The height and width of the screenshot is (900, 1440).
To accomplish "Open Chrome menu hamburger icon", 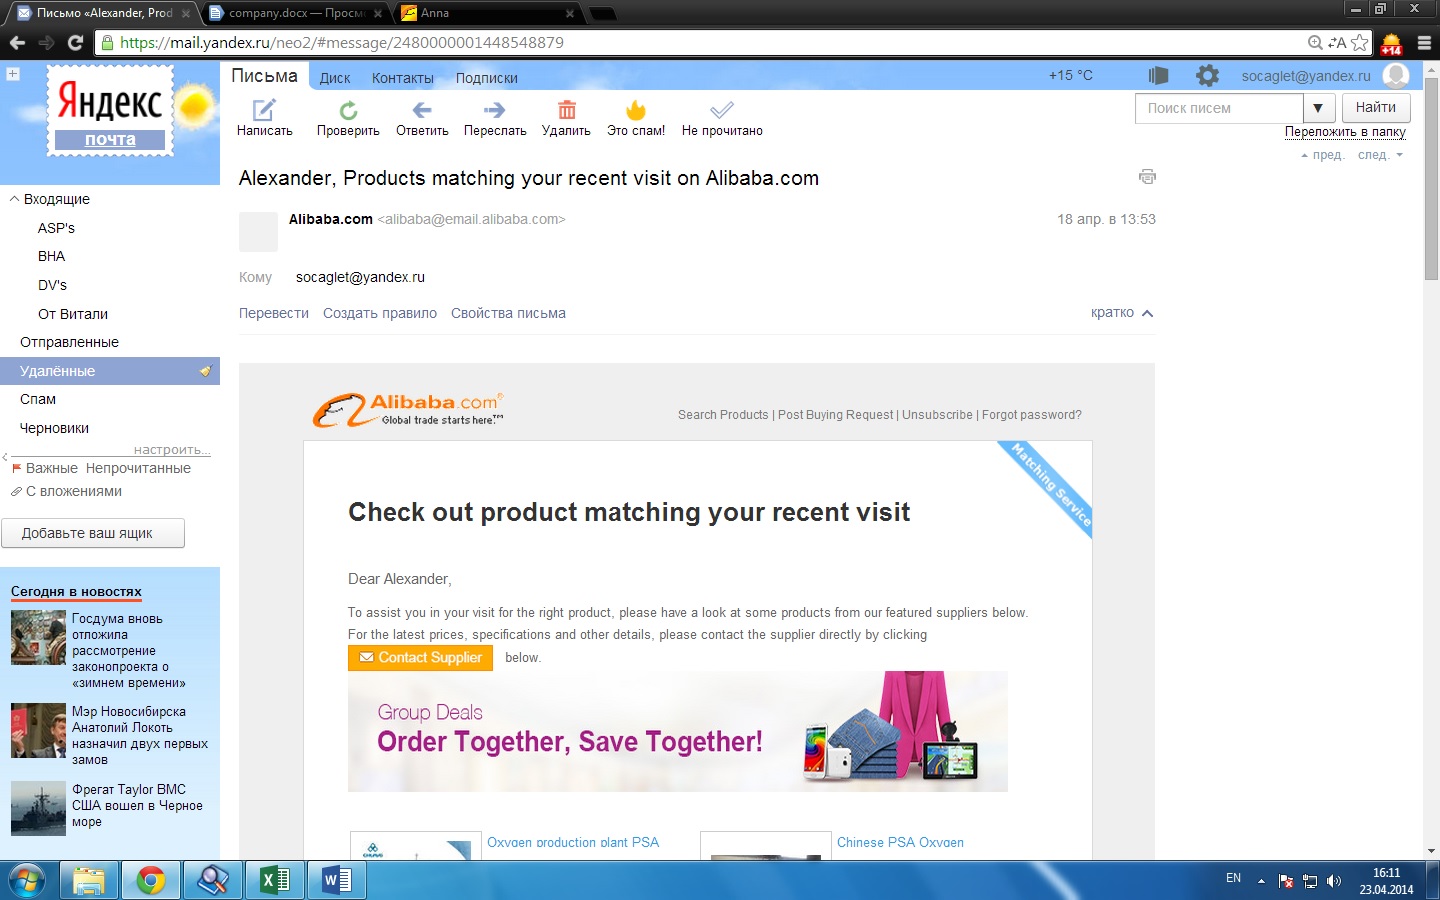I will 1425,43.
